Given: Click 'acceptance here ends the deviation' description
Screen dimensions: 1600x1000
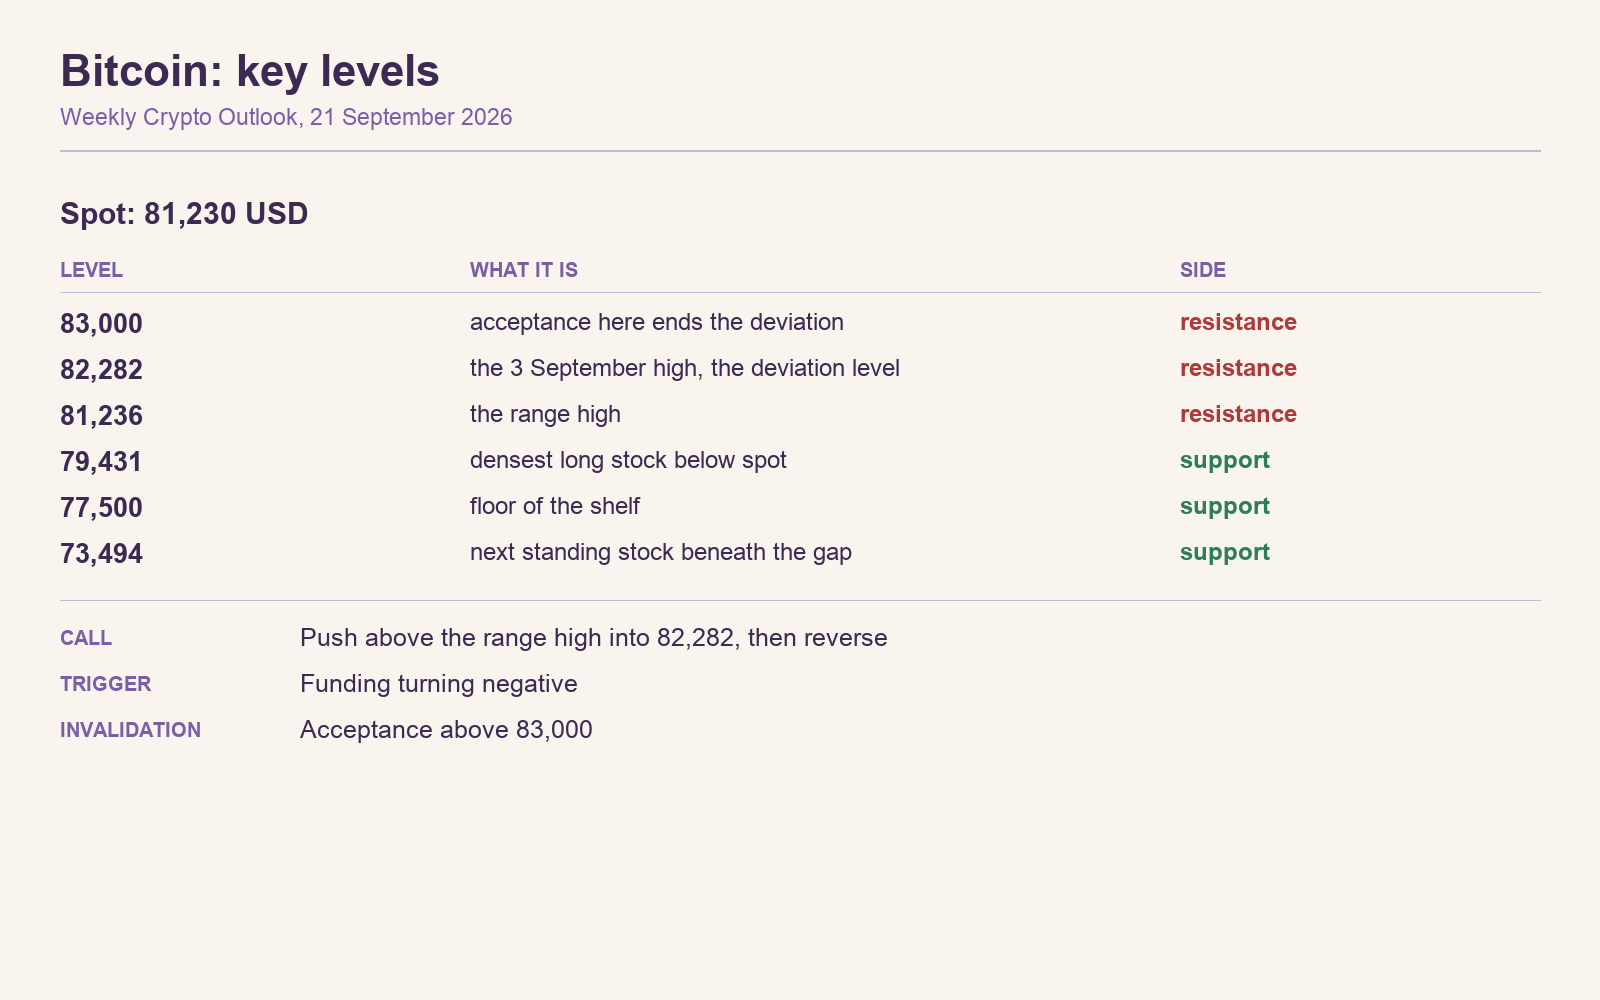Looking at the screenshot, I should tap(657, 322).
